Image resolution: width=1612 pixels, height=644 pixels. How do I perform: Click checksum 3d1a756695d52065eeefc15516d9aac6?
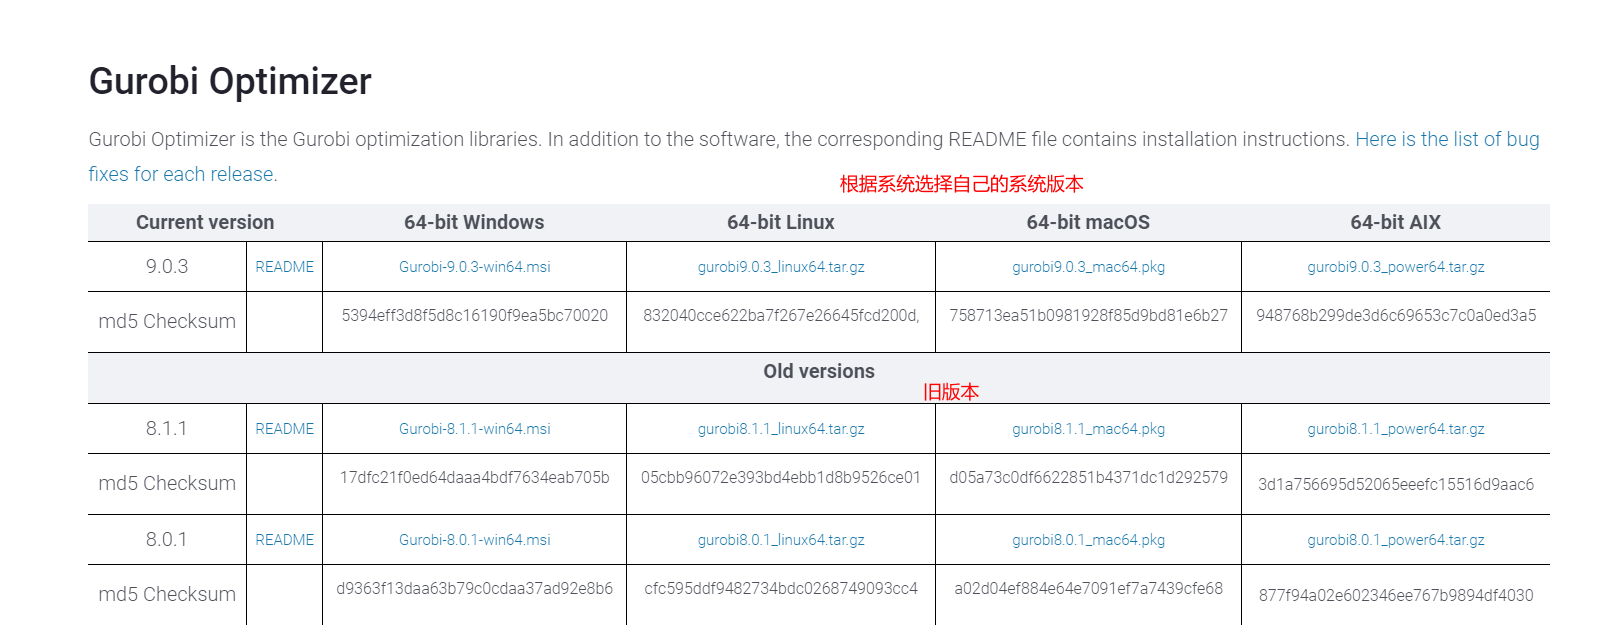click(1396, 485)
